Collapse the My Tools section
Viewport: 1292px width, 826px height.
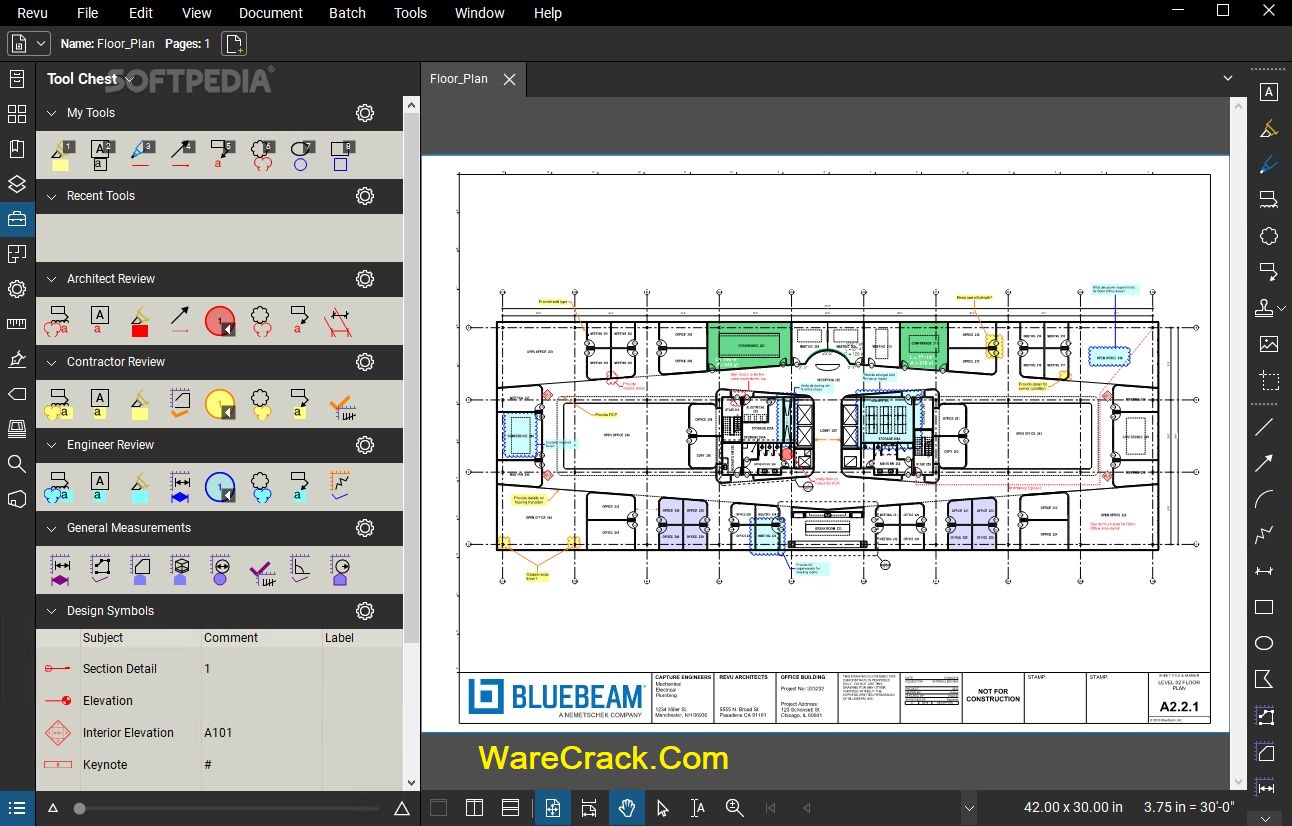(52, 113)
